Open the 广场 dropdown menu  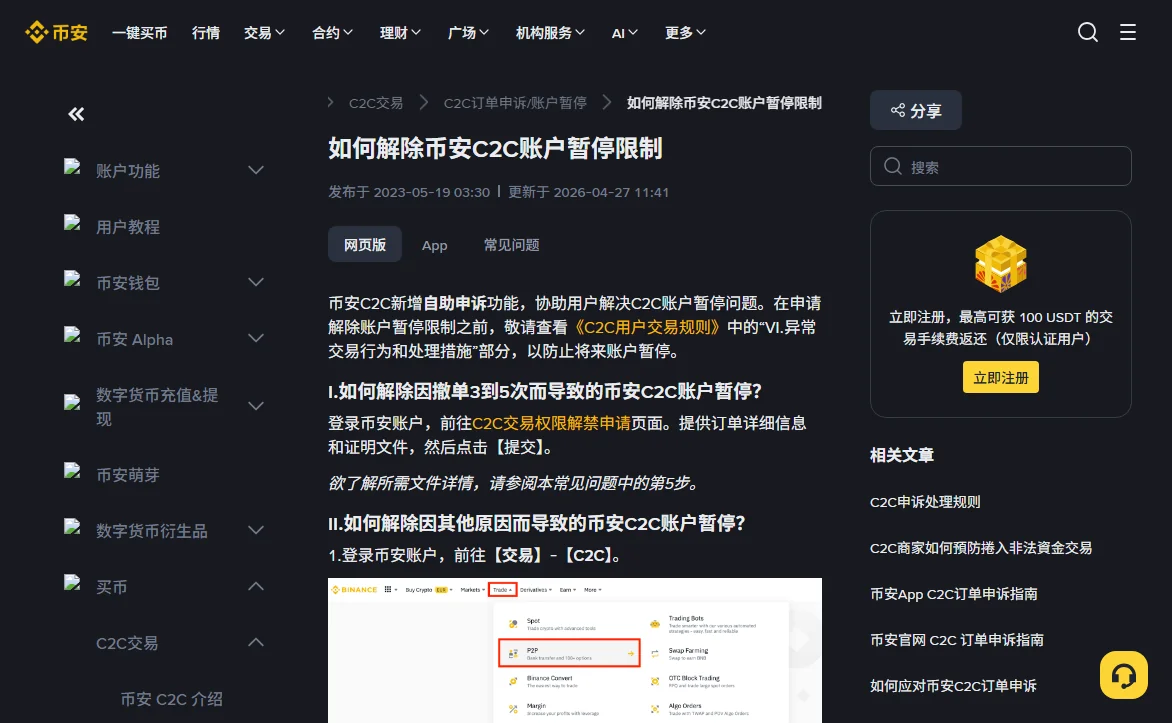coord(469,33)
